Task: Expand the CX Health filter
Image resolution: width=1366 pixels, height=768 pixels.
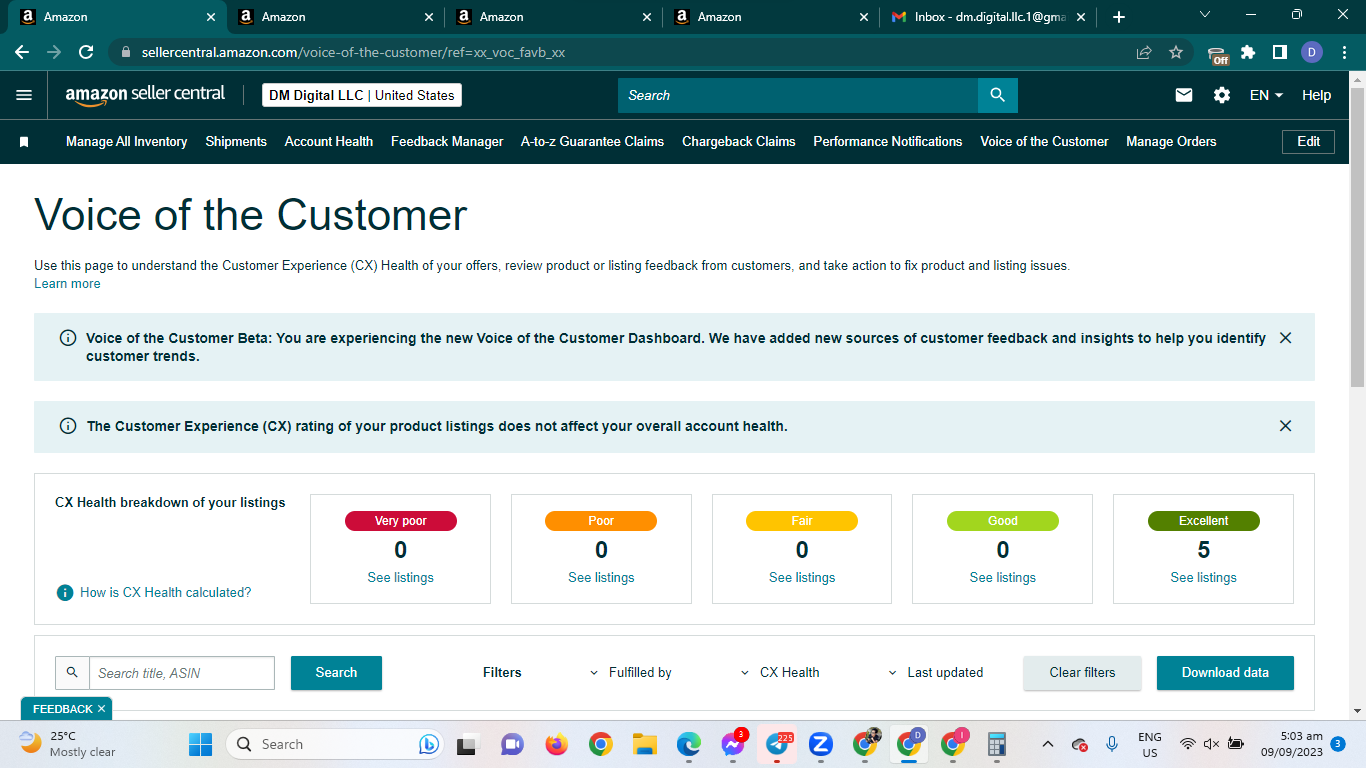Action: (x=780, y=673)
